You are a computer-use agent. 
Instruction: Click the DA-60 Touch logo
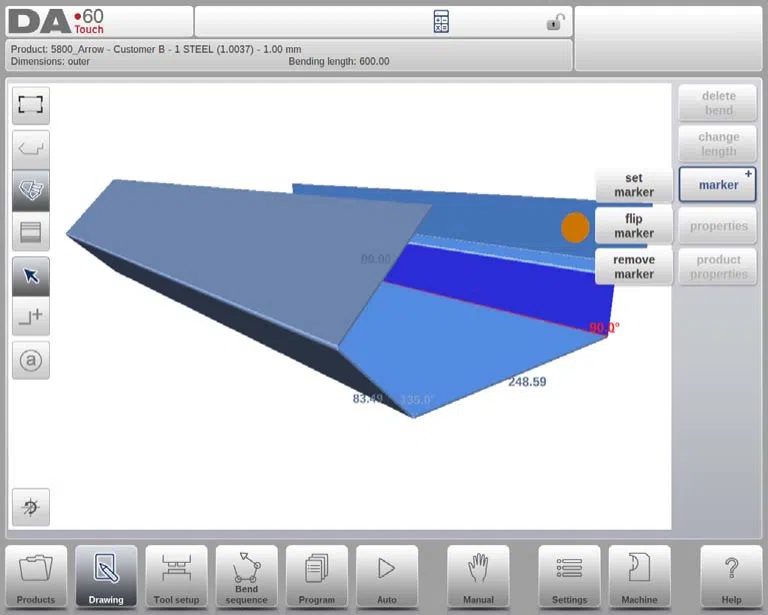(56, 22)
